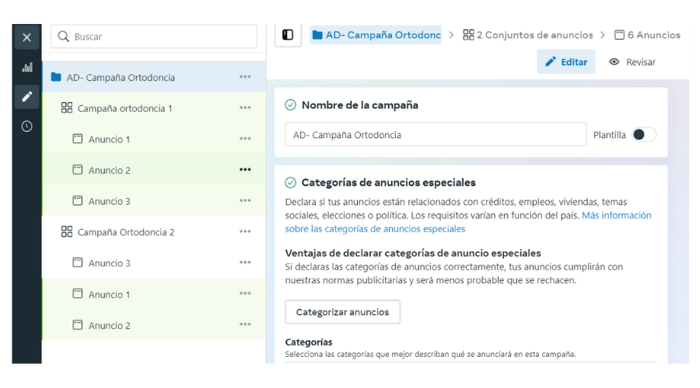Open Más información sobre categorías link

(468, 222)
